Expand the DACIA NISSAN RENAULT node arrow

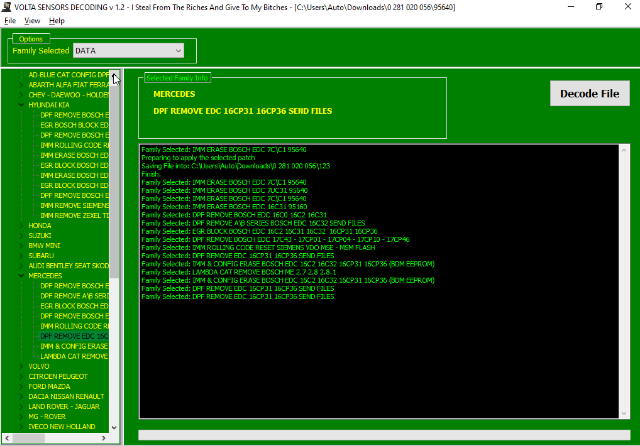click(21, 397)
